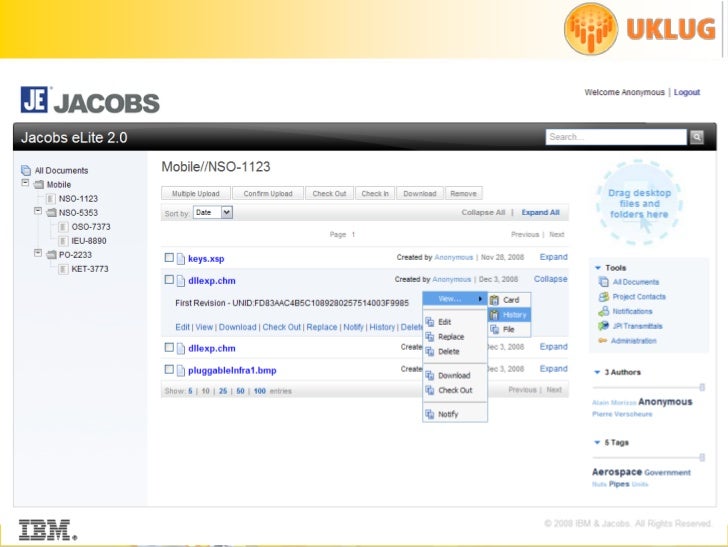Collapse the 3 Authors section

[x=598, y=372]
